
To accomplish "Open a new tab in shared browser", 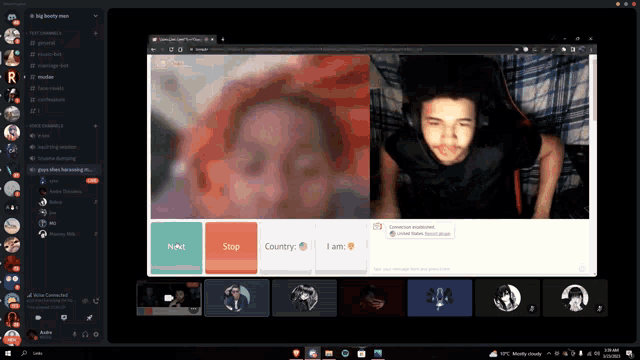I will 222,40.
